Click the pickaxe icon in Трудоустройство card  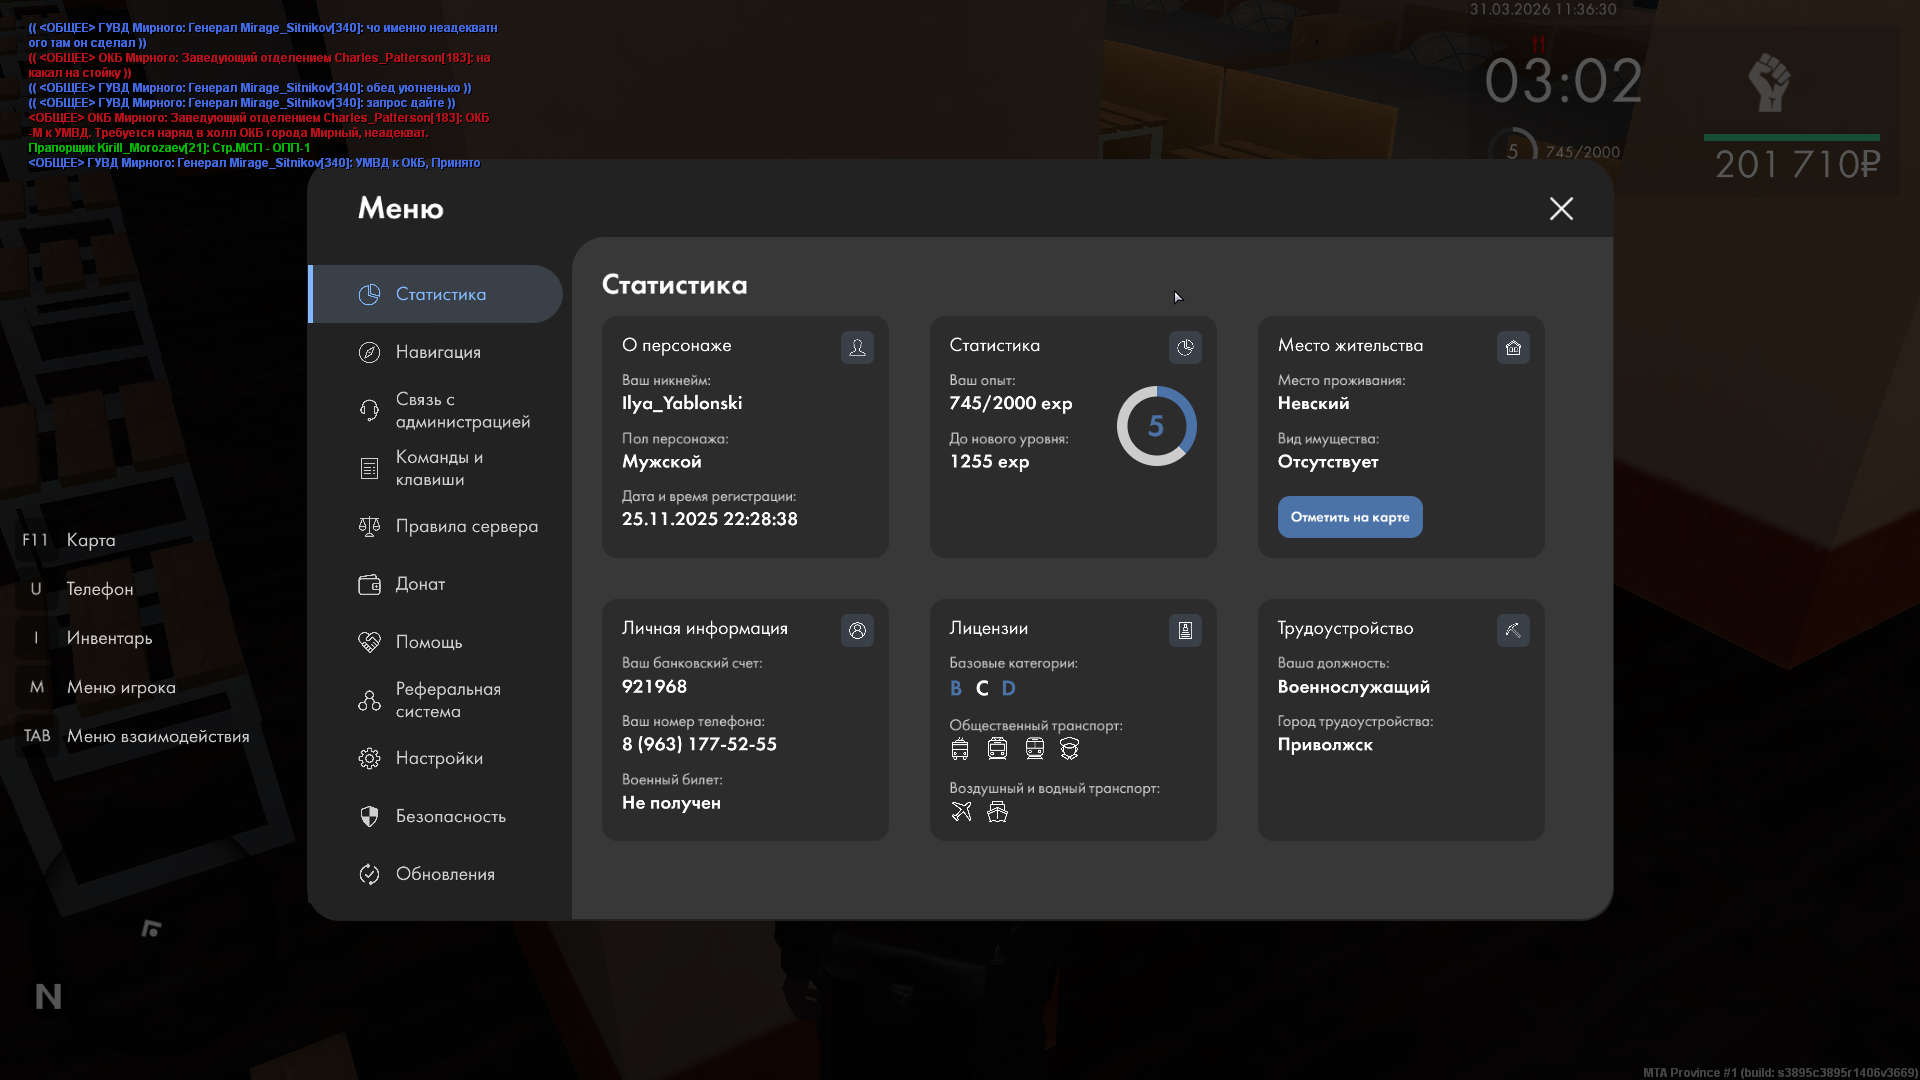click(1513, 630)
